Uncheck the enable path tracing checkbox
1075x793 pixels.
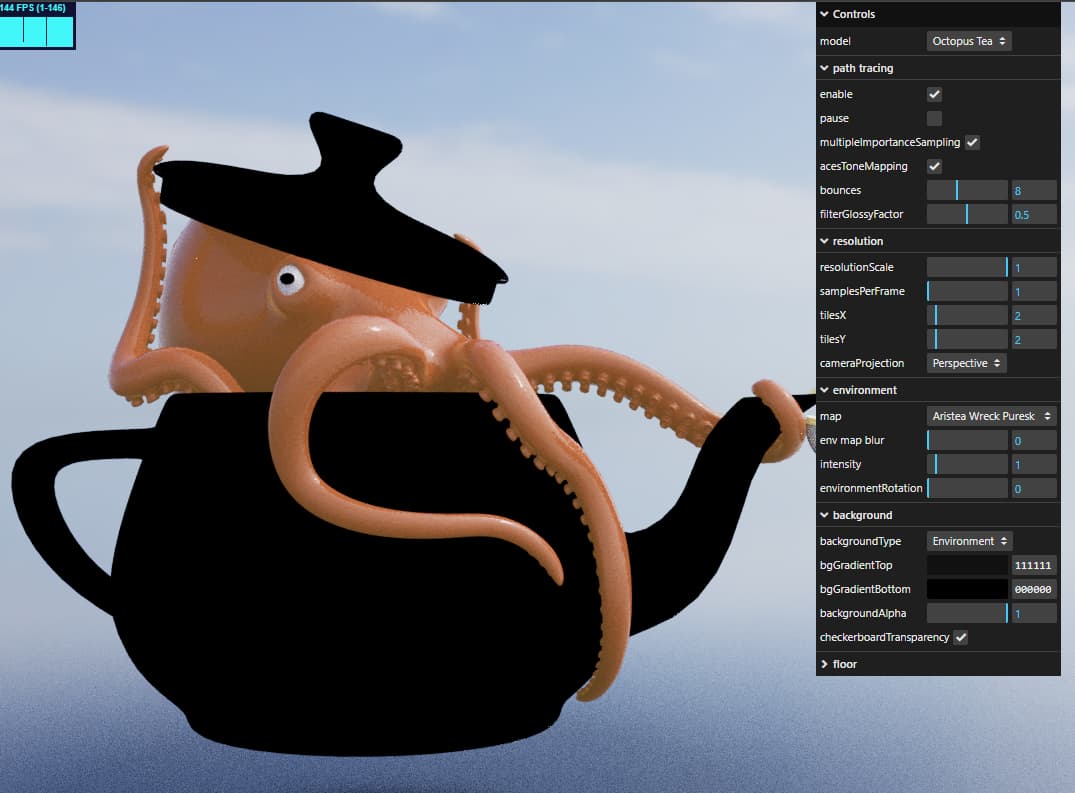(934, 94)
